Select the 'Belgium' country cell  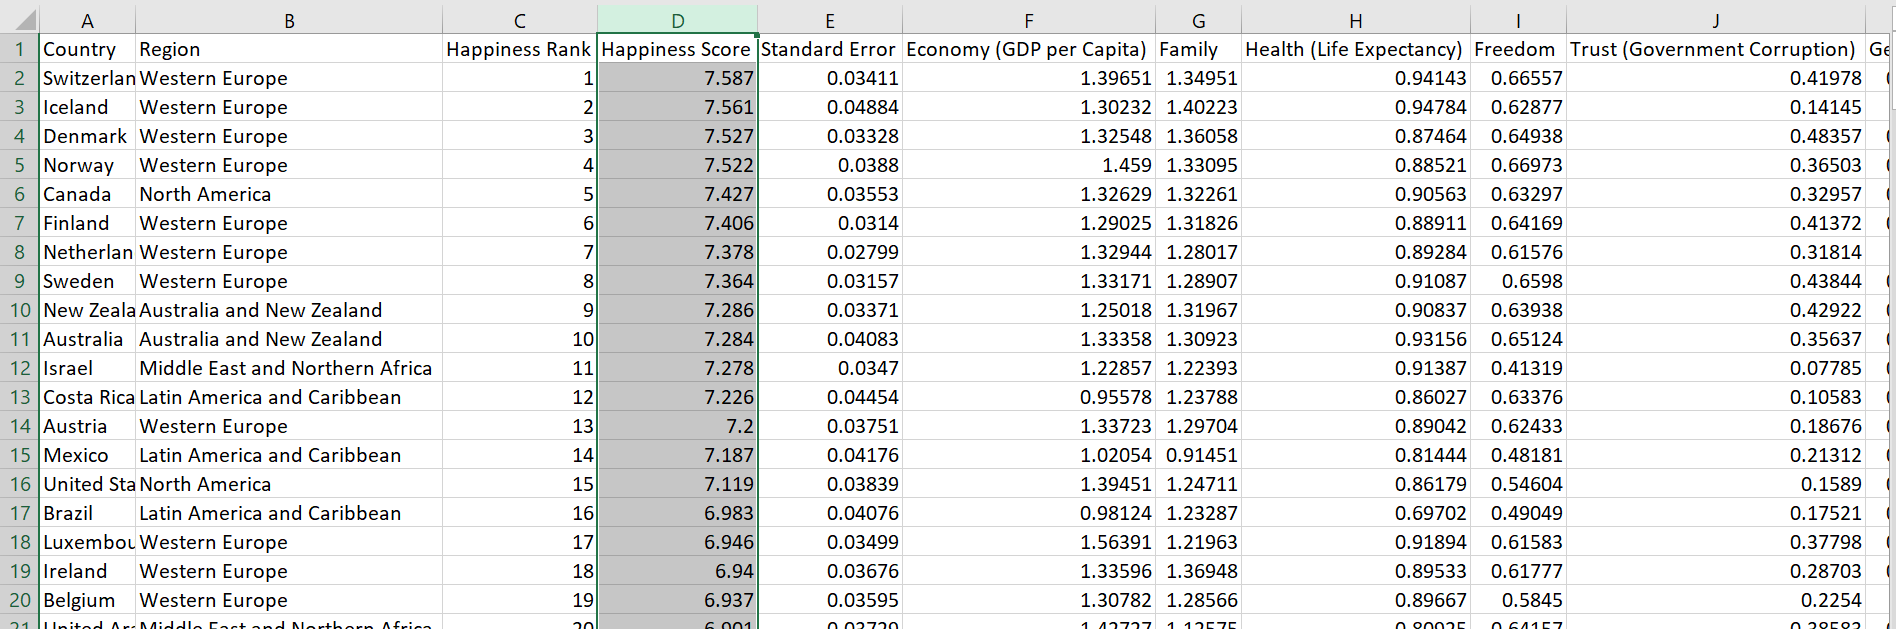click(x=87, y=600)
